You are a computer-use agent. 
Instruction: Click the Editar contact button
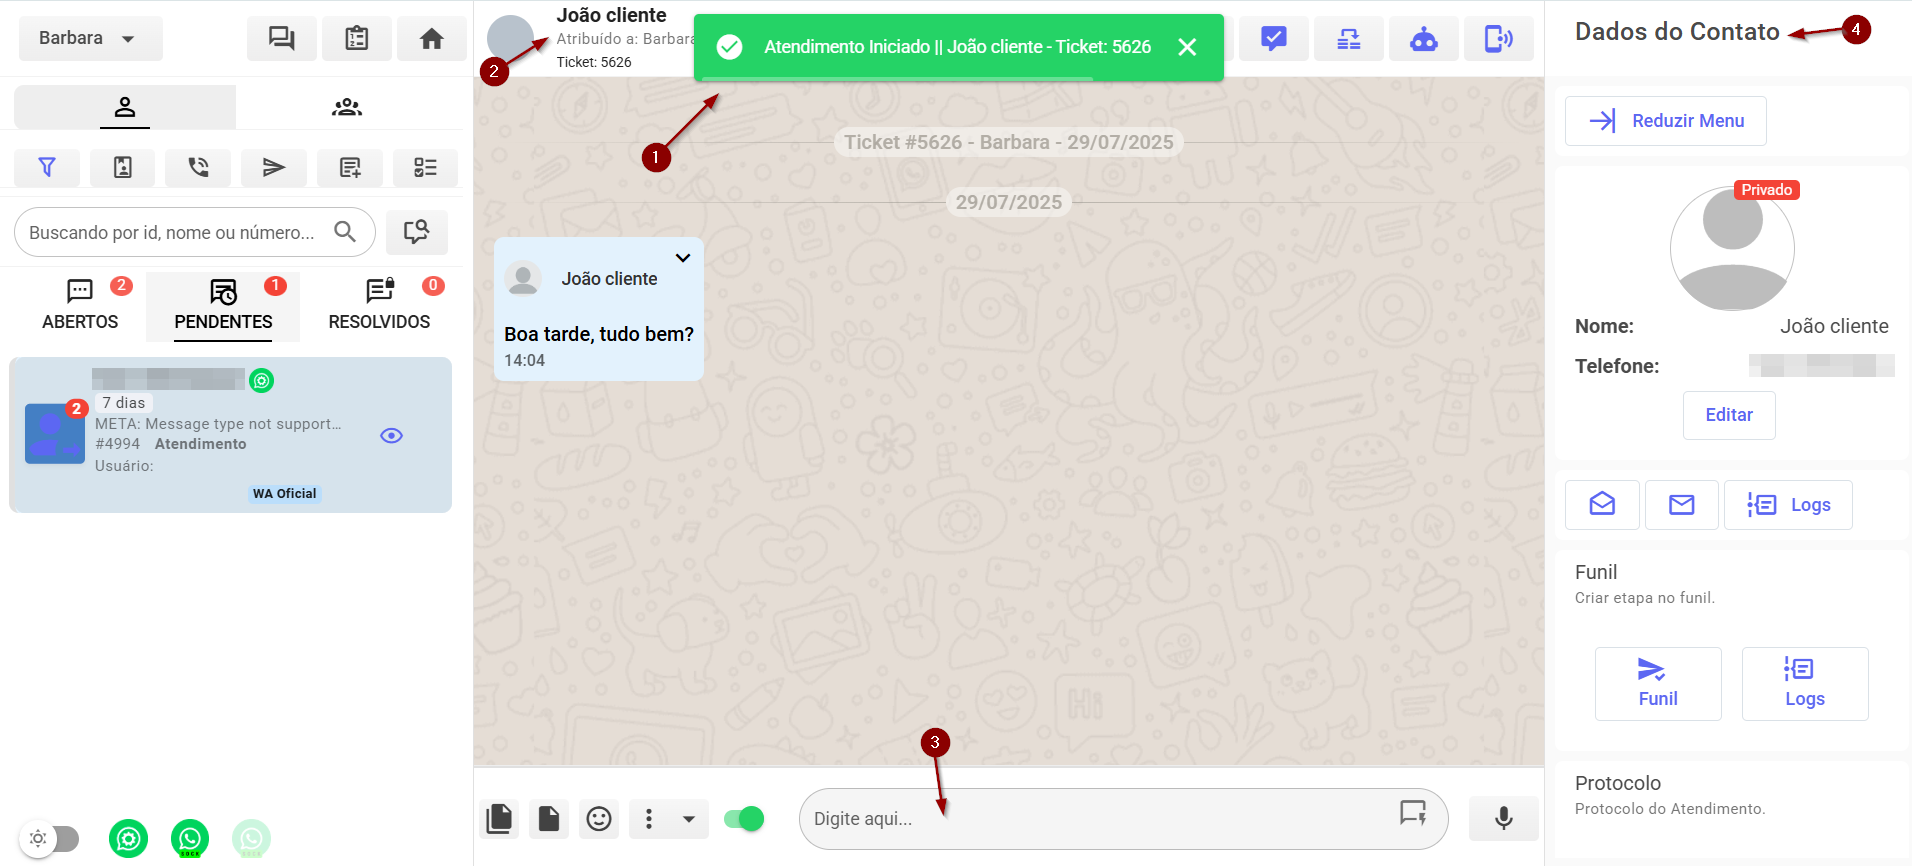pos(1728,415)
